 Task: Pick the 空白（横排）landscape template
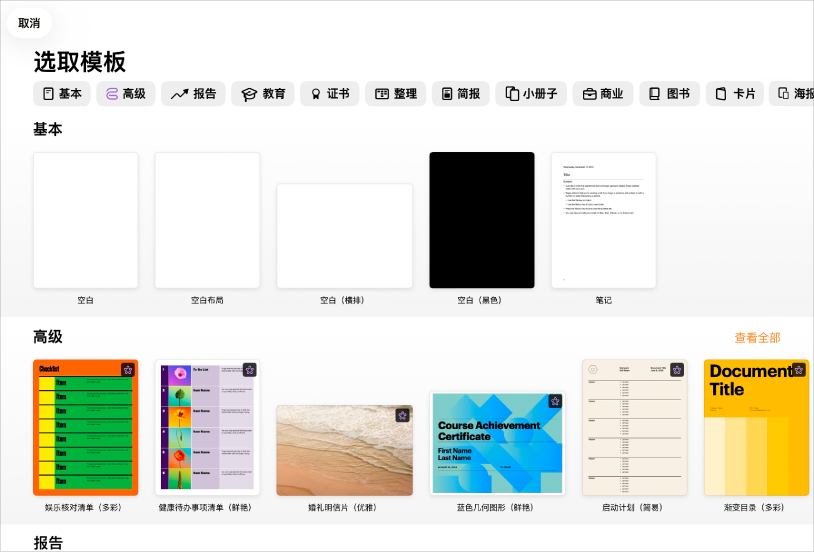[345, 236]
